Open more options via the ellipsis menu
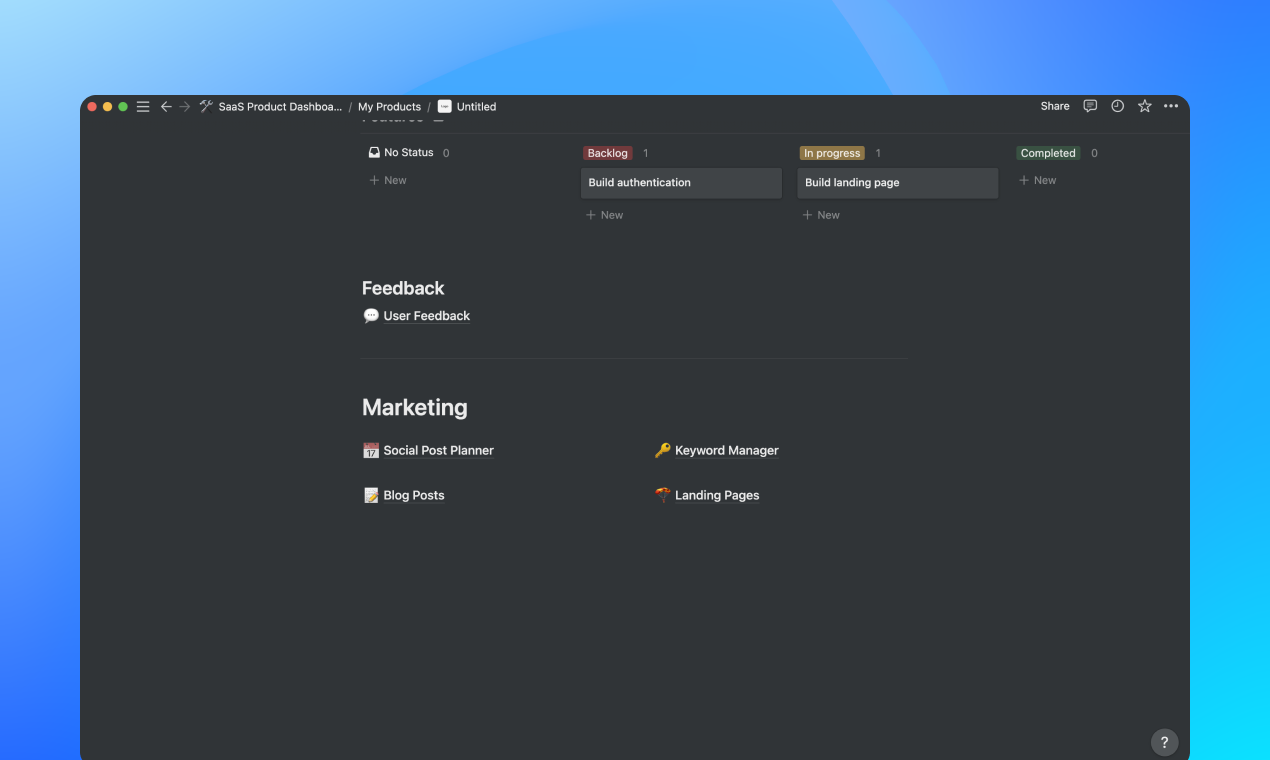Image resolution: width=1270 pixels, height=760 pixels. pyautogui.click(x=1171, y=106)
